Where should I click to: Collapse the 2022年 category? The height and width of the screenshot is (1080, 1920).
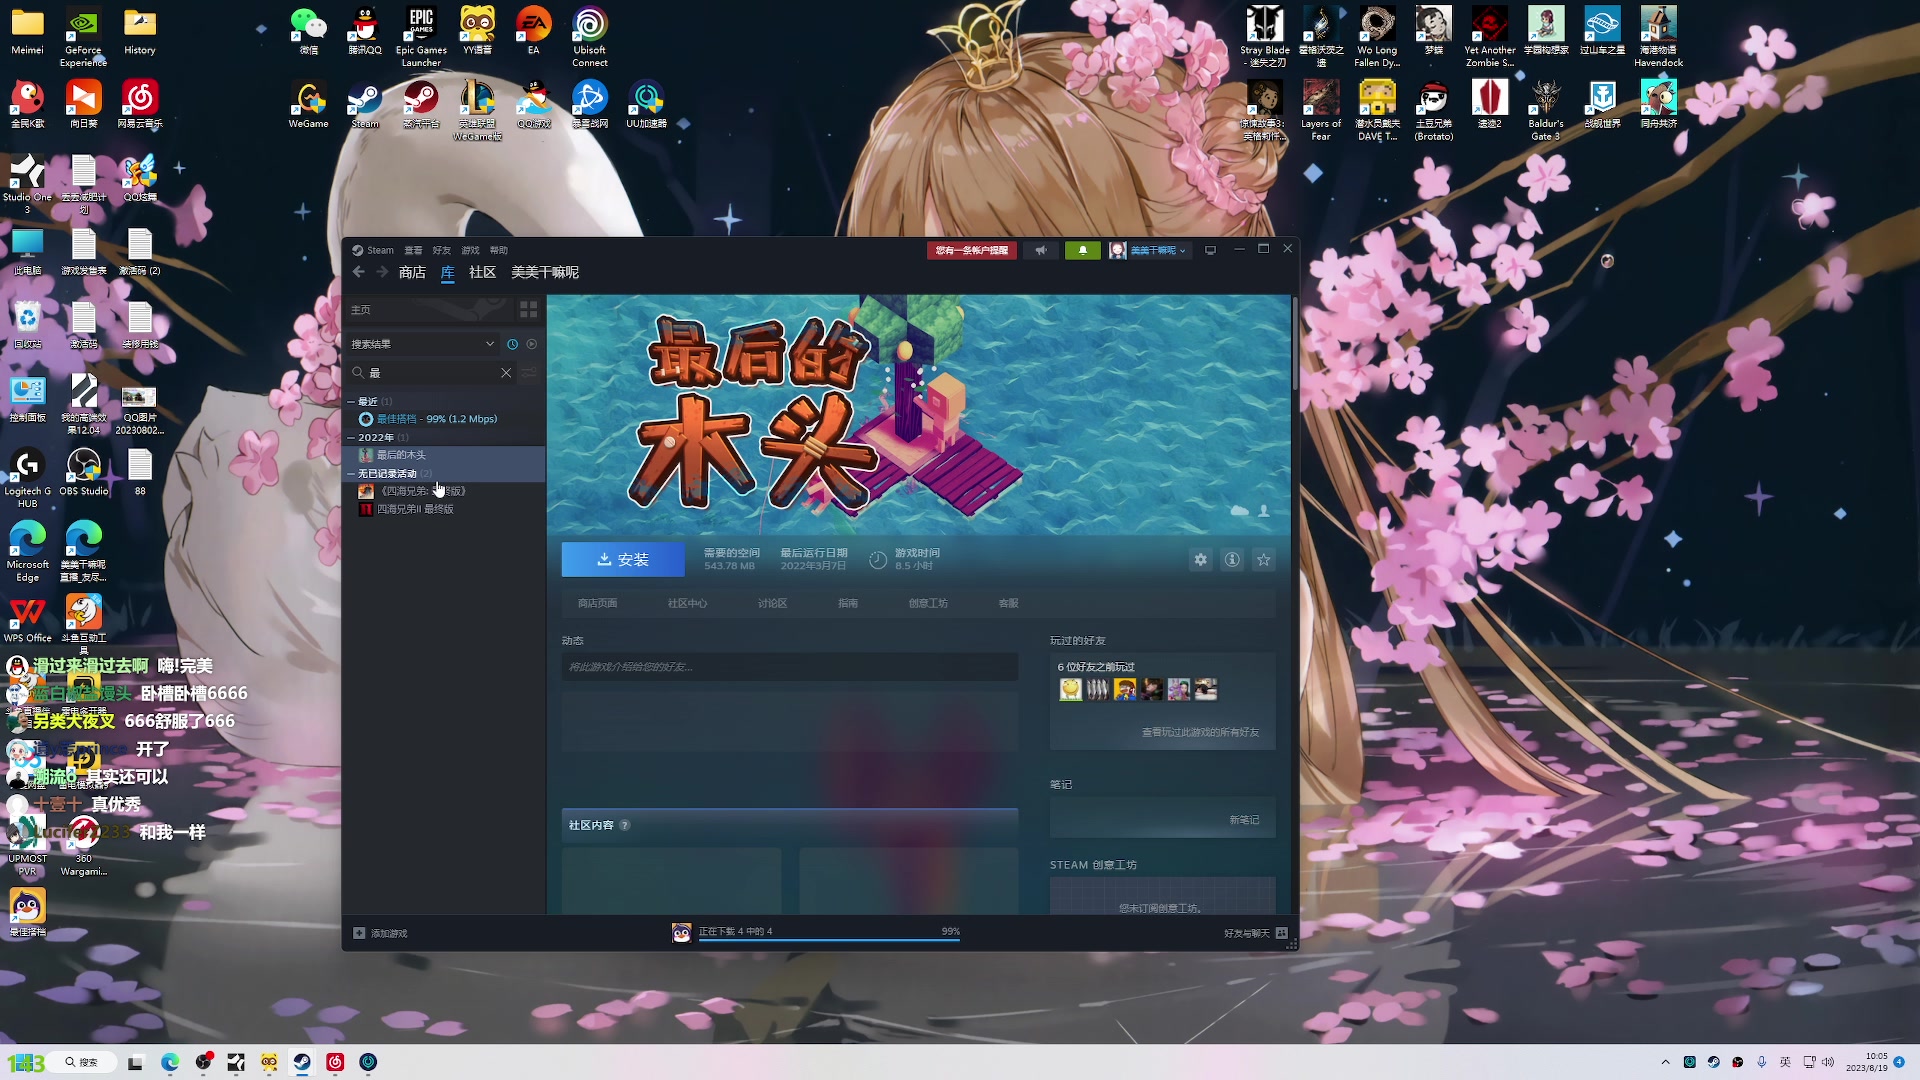(351, 438)
